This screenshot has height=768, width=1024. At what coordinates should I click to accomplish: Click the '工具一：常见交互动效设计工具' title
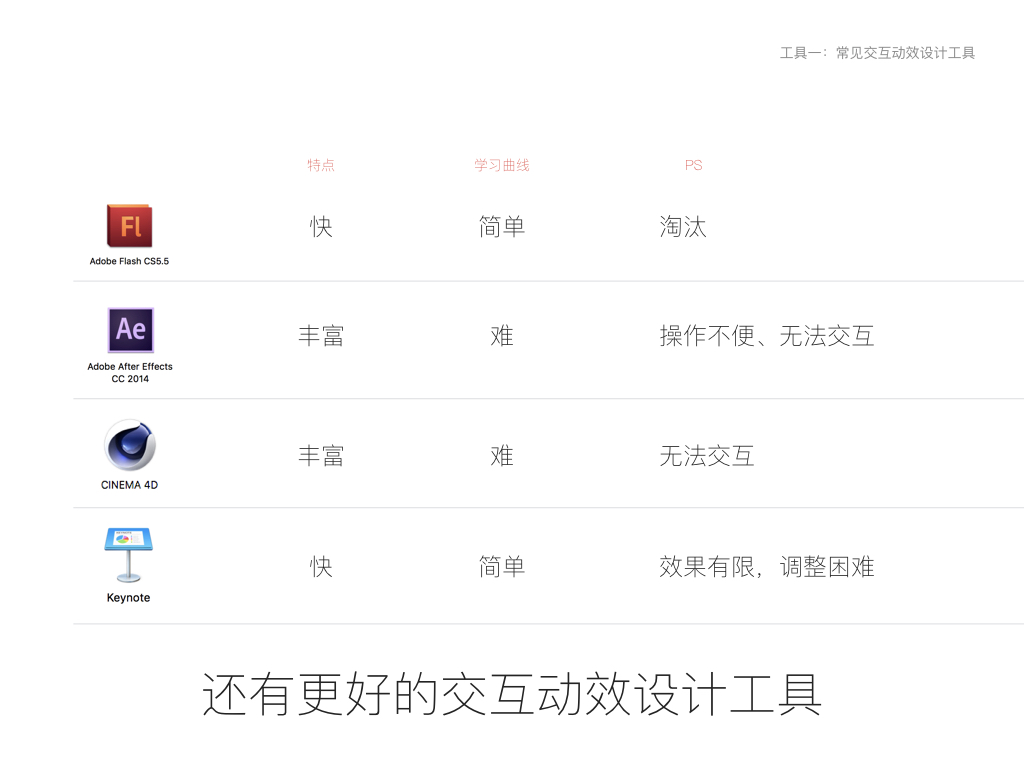877,53
